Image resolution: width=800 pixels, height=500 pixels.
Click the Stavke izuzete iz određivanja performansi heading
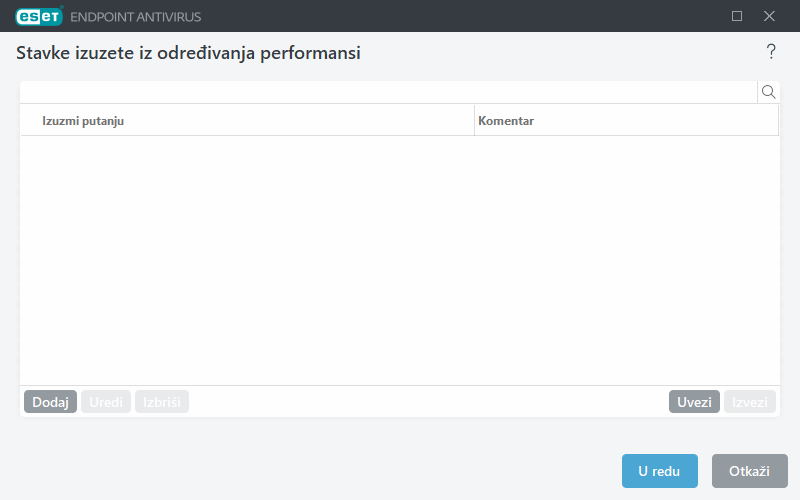coord(188,53)
